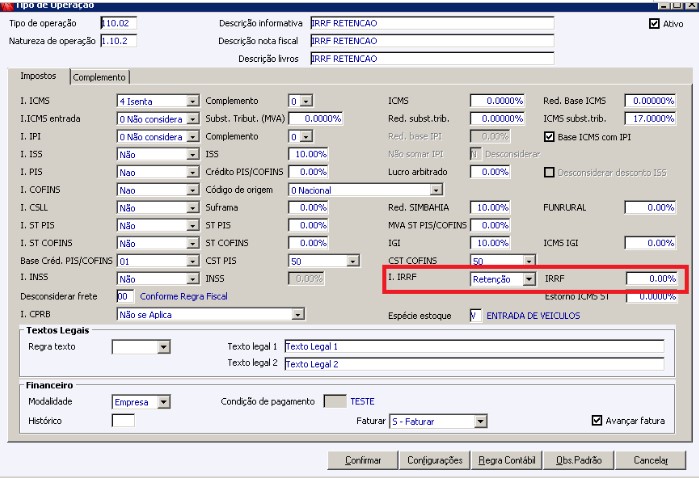Click the Descrição livros field
This screenshot has width=699, height=478.
click(432, 58)
